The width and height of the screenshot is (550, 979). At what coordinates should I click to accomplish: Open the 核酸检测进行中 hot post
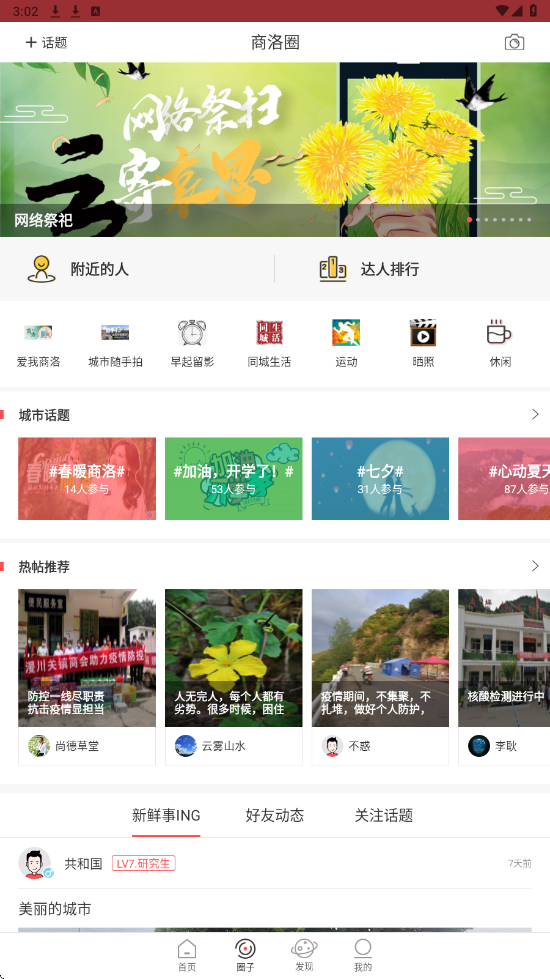coord(504,658)
